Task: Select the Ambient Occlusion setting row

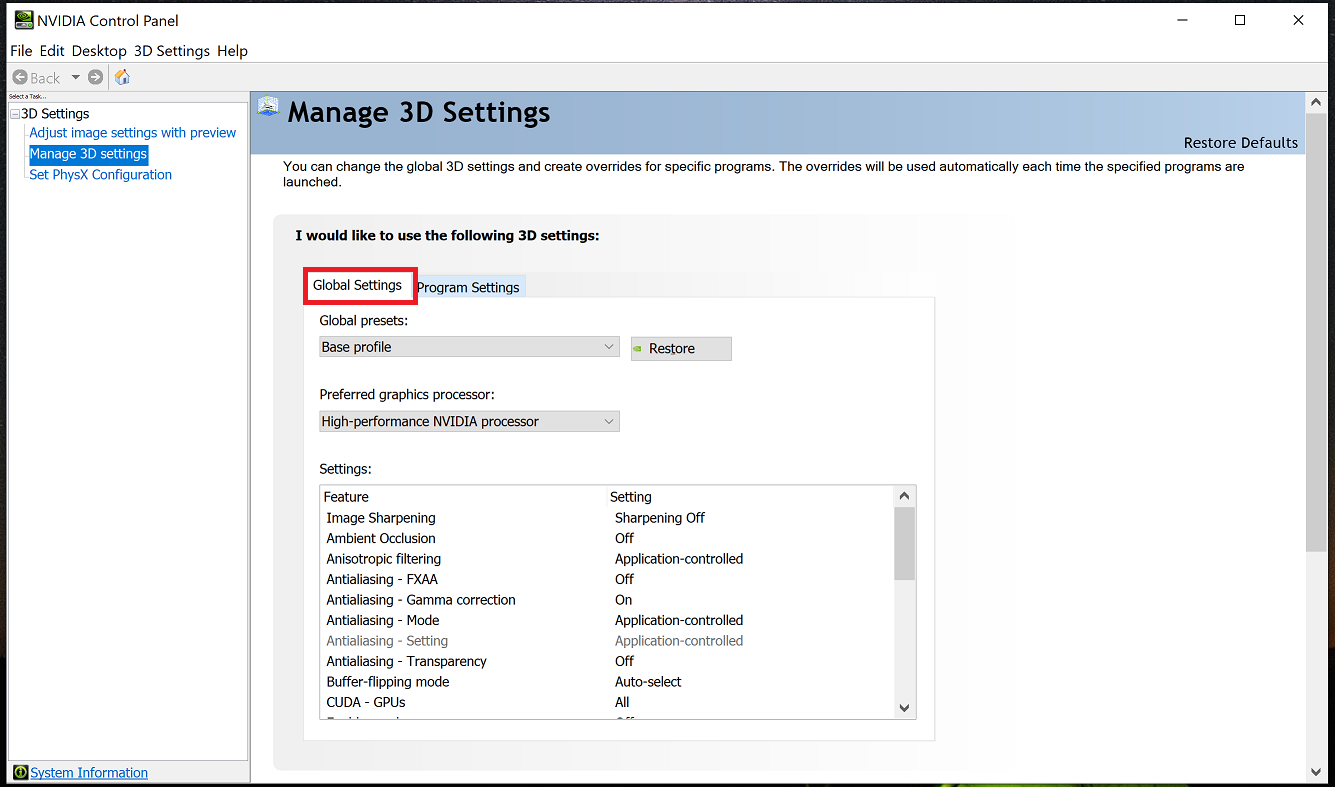Action: pos(381,538)
